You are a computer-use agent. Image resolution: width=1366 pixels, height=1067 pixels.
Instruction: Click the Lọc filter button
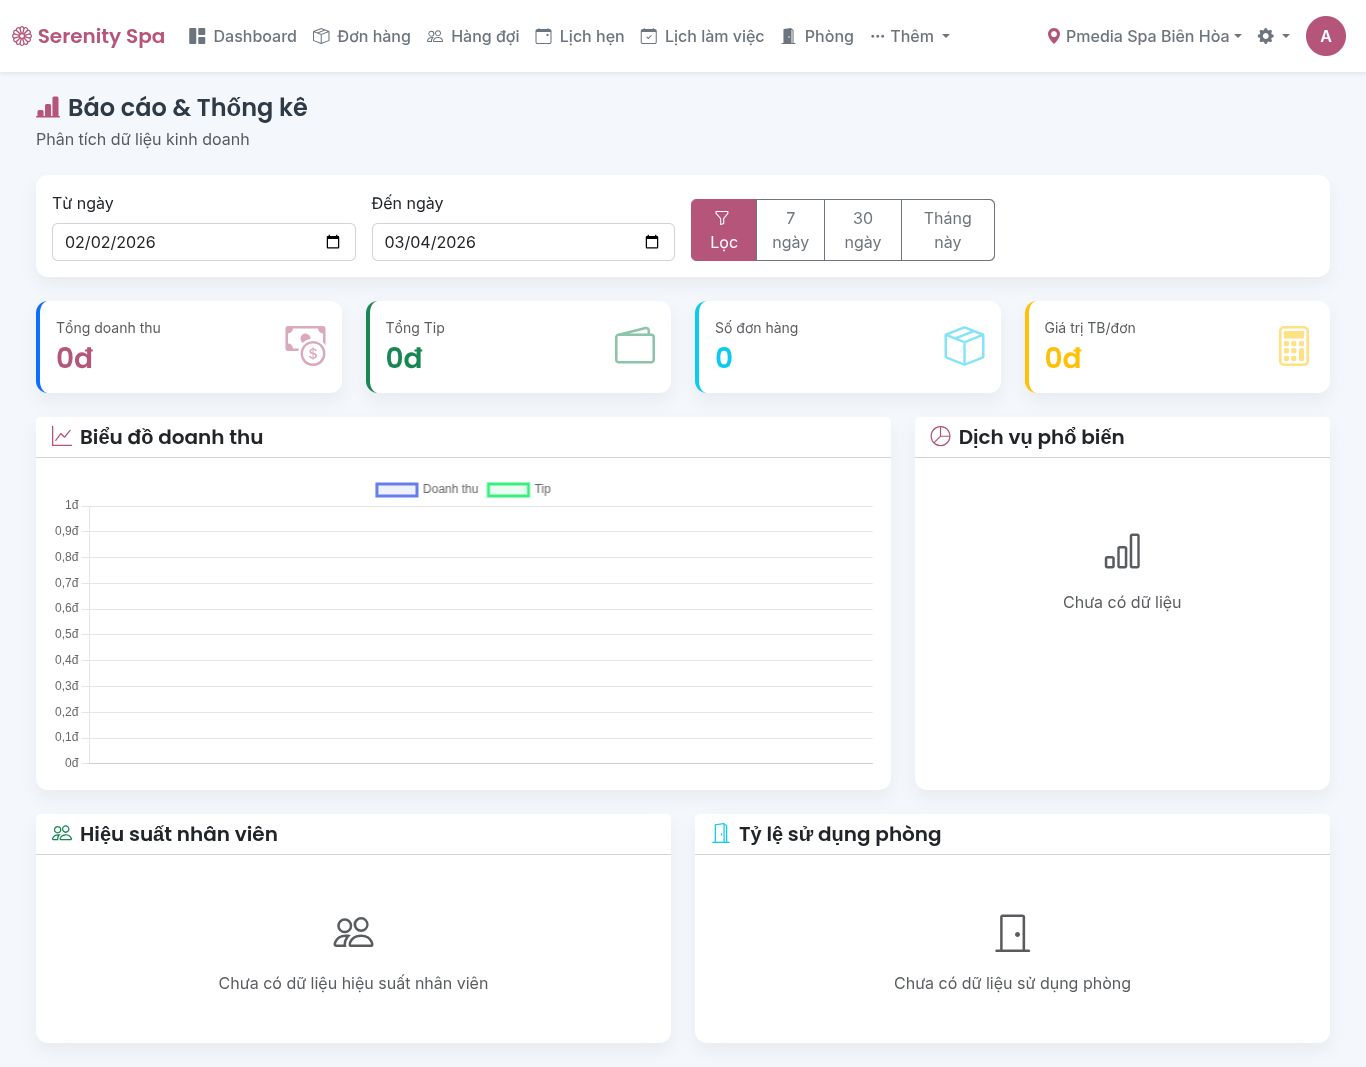[723, 230]
